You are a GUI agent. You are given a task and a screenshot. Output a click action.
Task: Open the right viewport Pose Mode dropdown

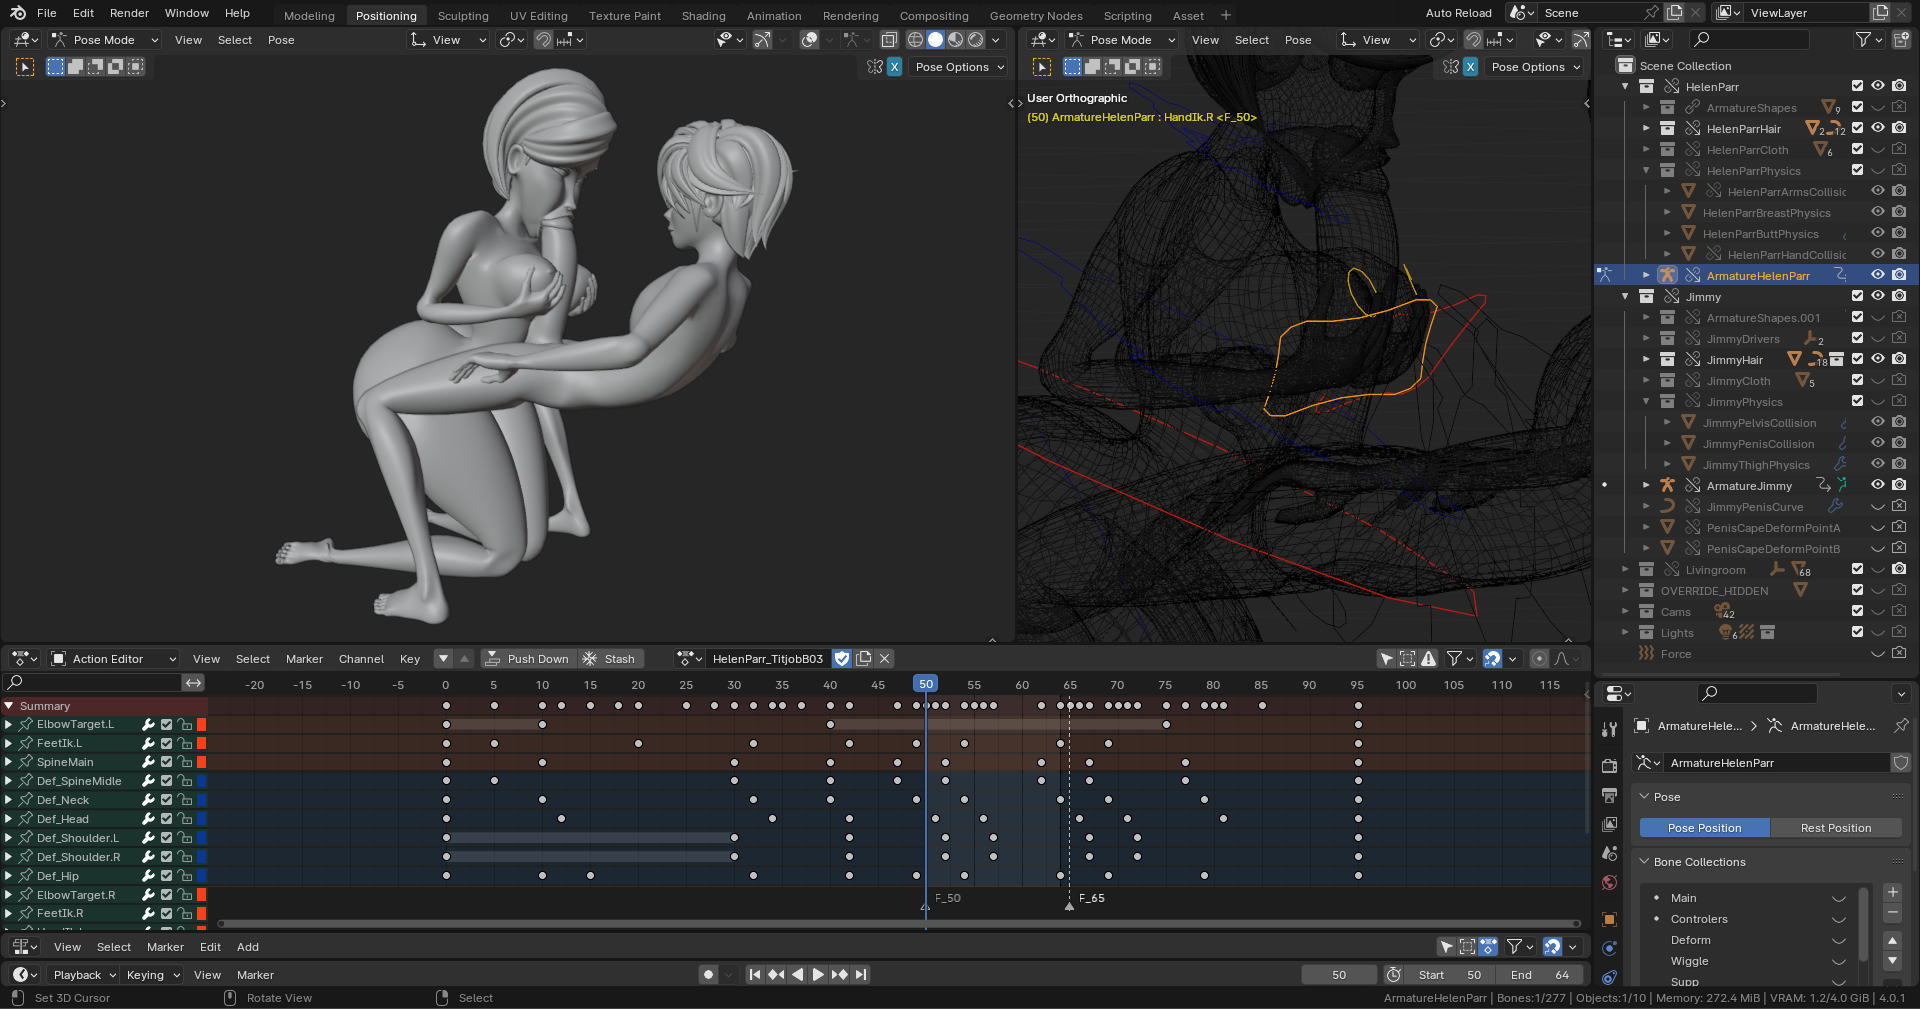tap(1122, 40)
